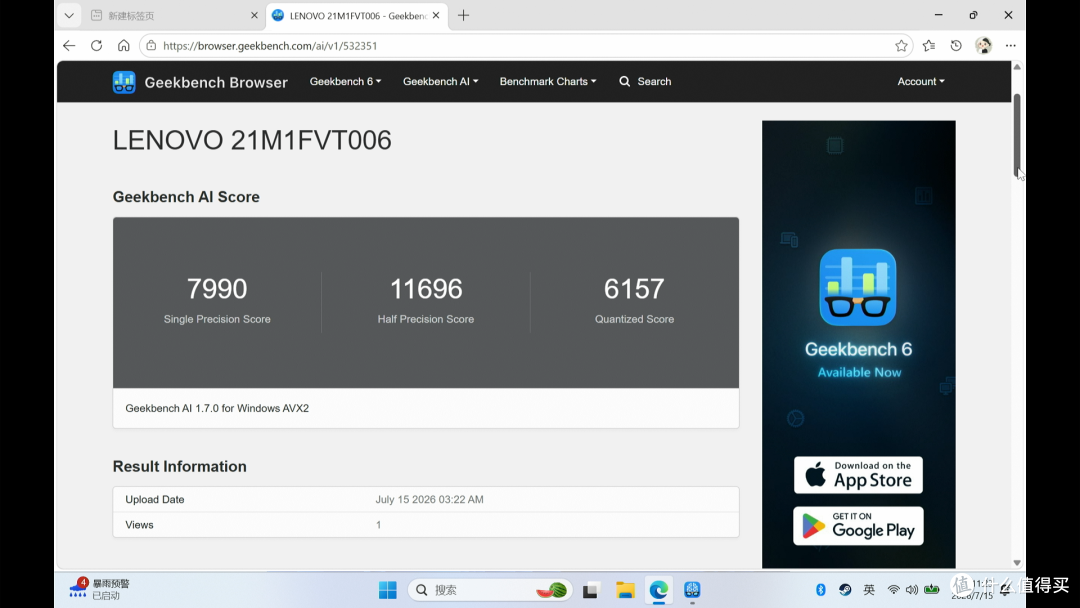Click the Geekbench 6 ad app icon
This screenshot has height=608, width=1080.
(858, 287)
